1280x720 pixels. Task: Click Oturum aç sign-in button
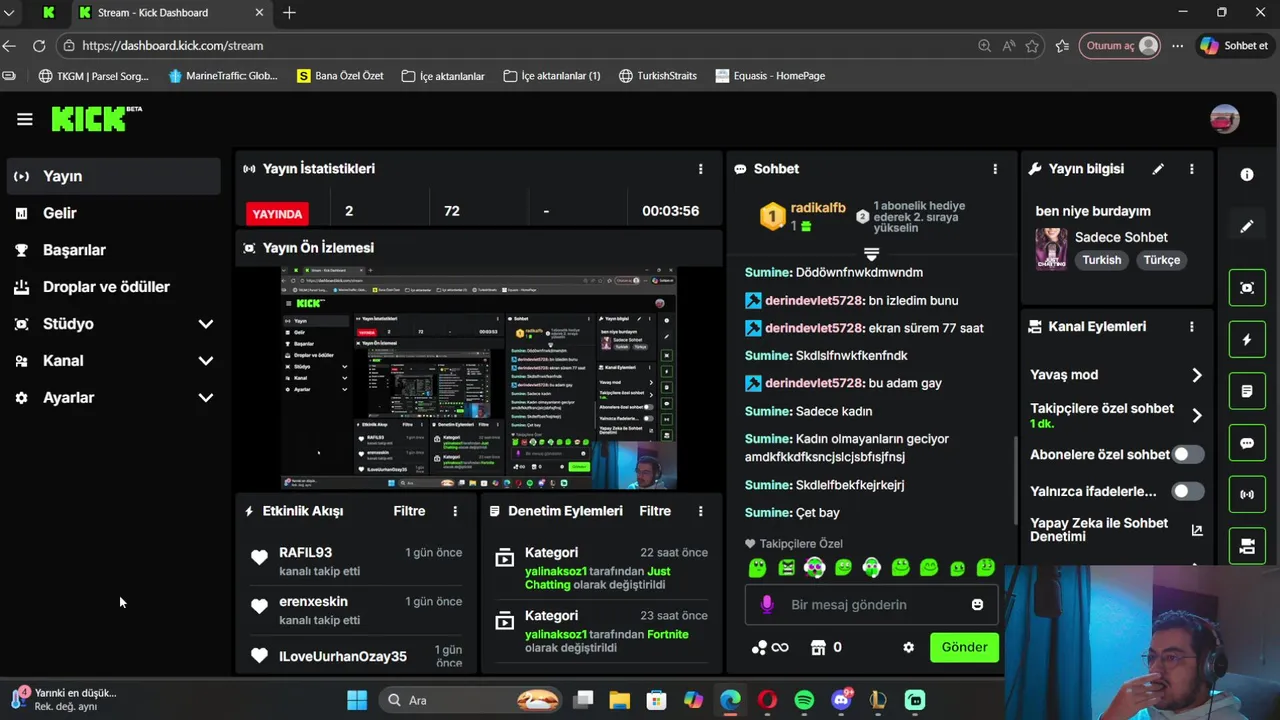(1119, 45)
